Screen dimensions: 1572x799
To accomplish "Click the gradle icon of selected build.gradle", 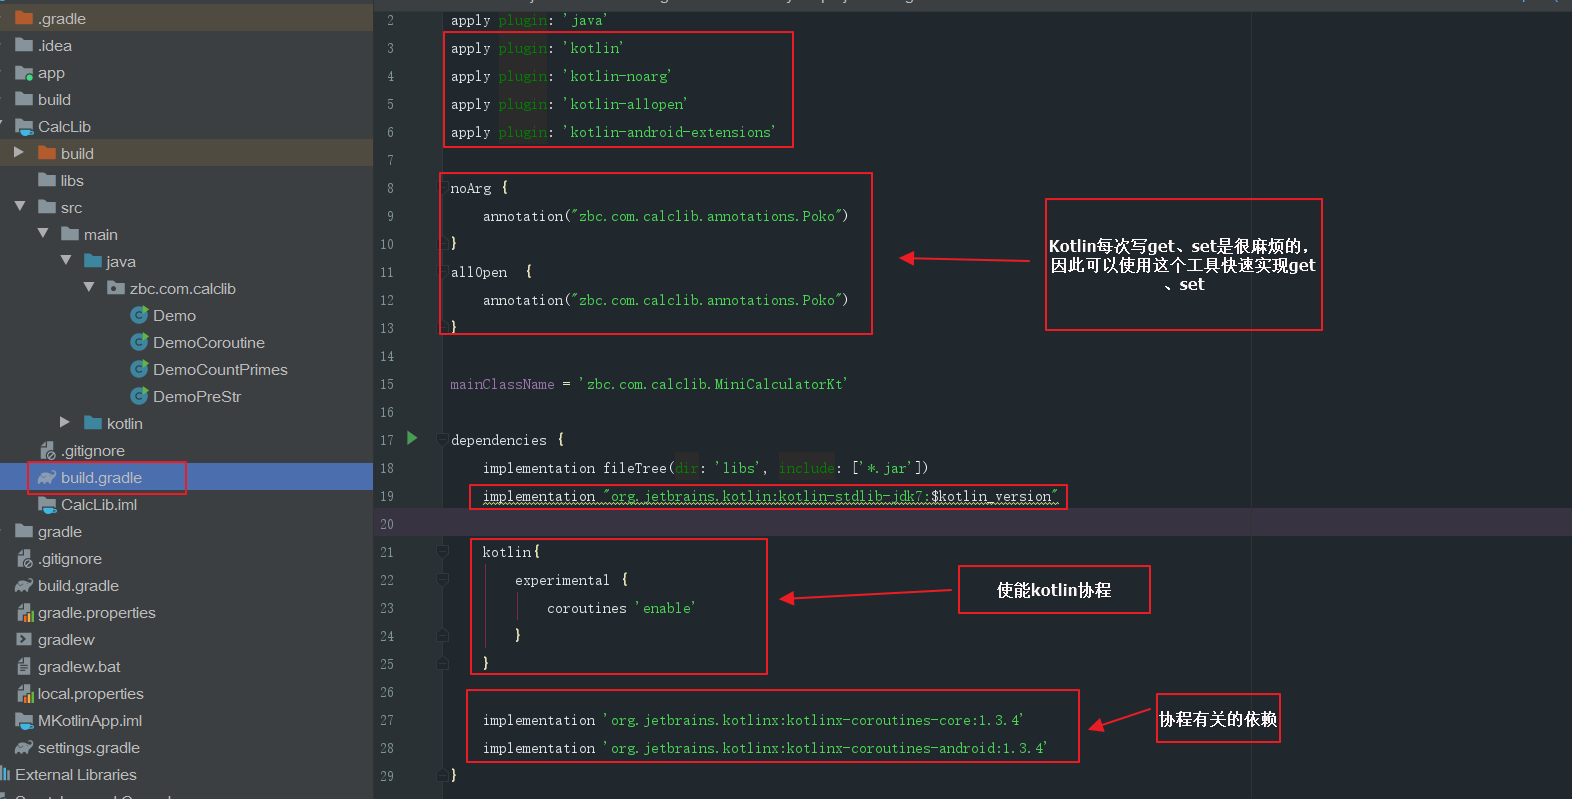I will [x=47, y=478].
